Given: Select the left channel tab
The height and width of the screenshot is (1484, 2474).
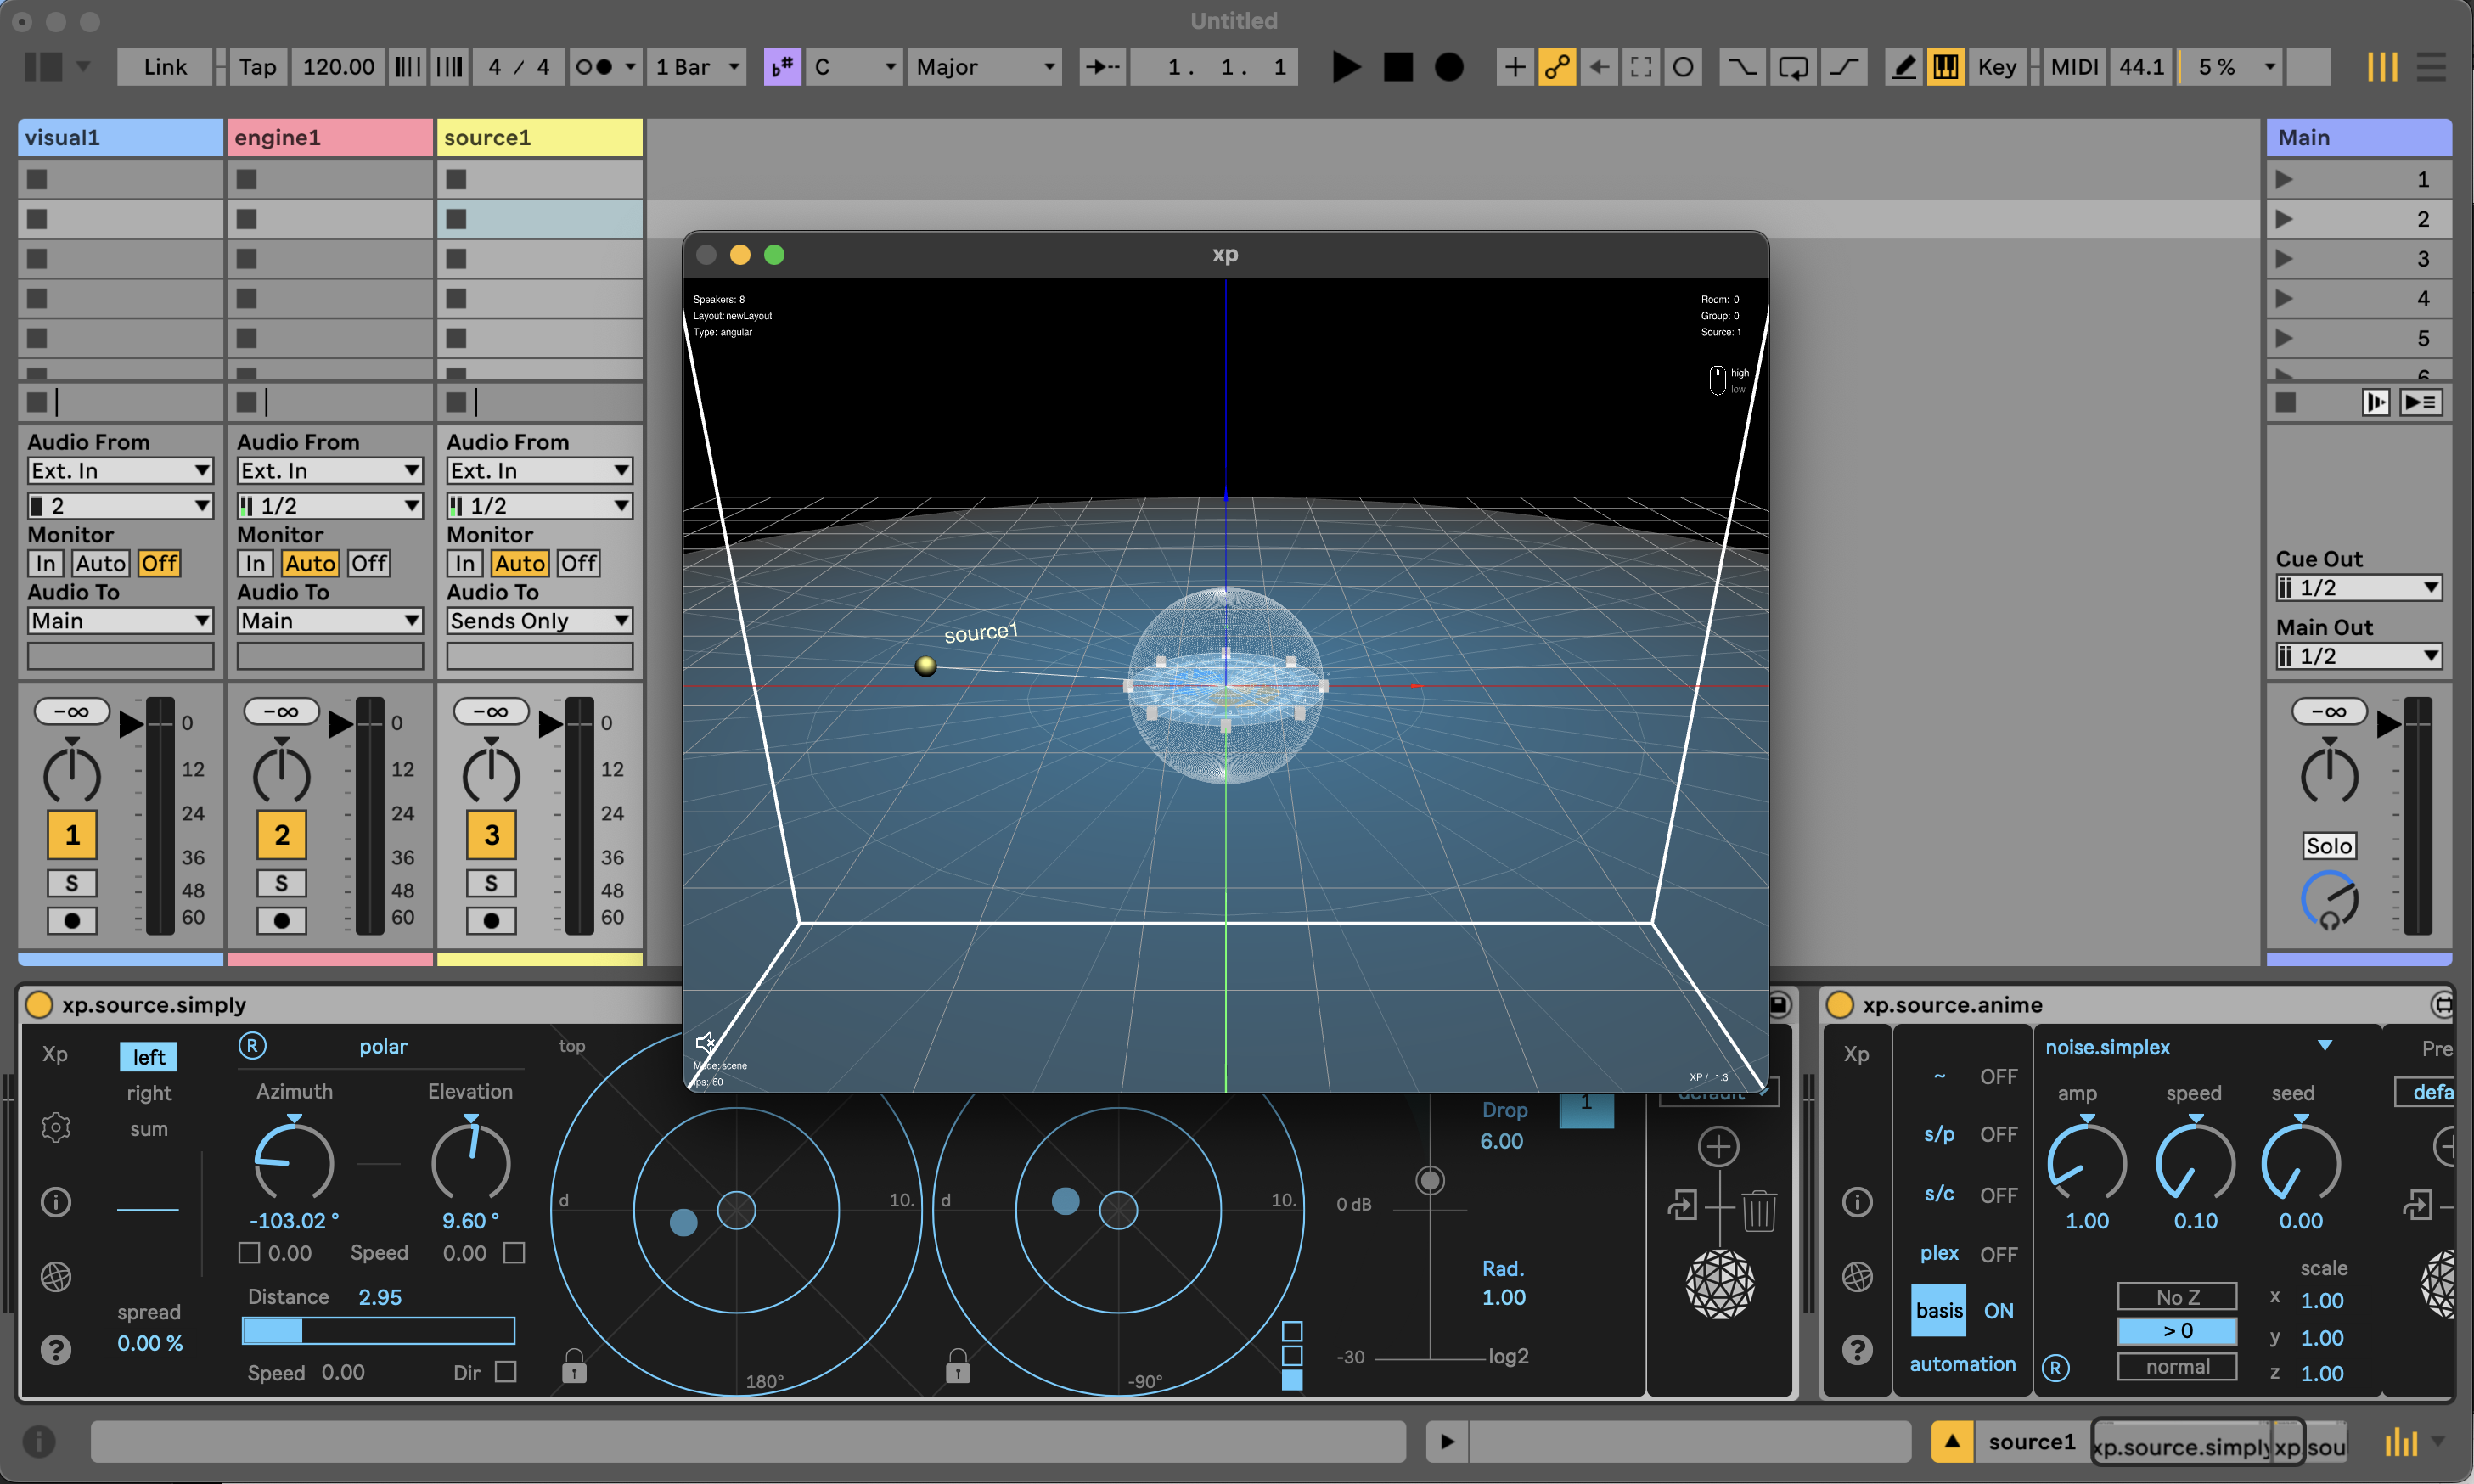Looking at the screenshot, I should (x=149, y=1057).
